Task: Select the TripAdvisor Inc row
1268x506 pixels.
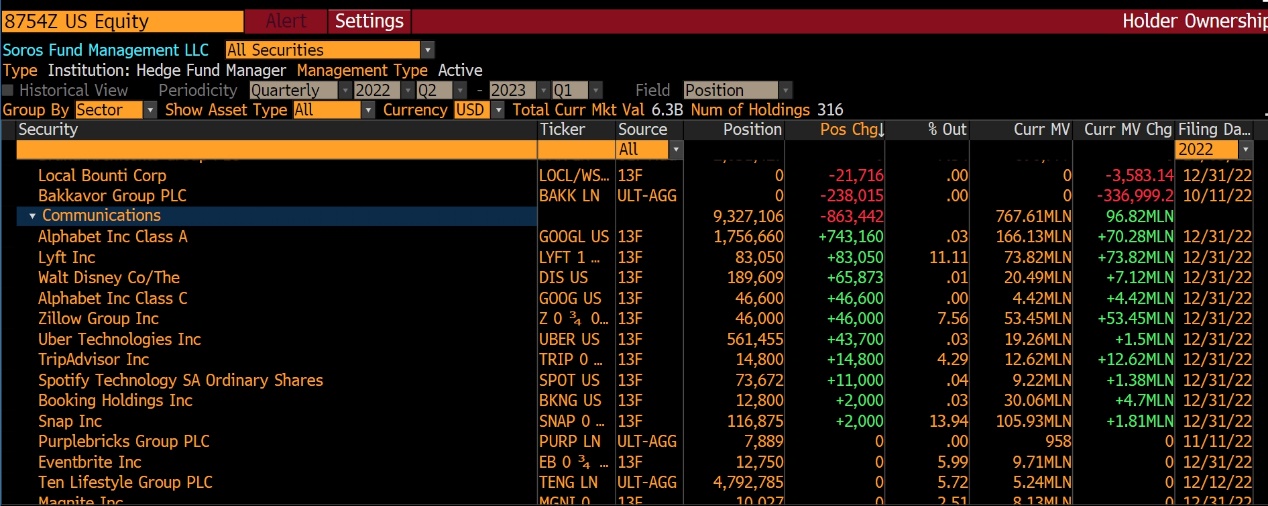Action: 634,359
